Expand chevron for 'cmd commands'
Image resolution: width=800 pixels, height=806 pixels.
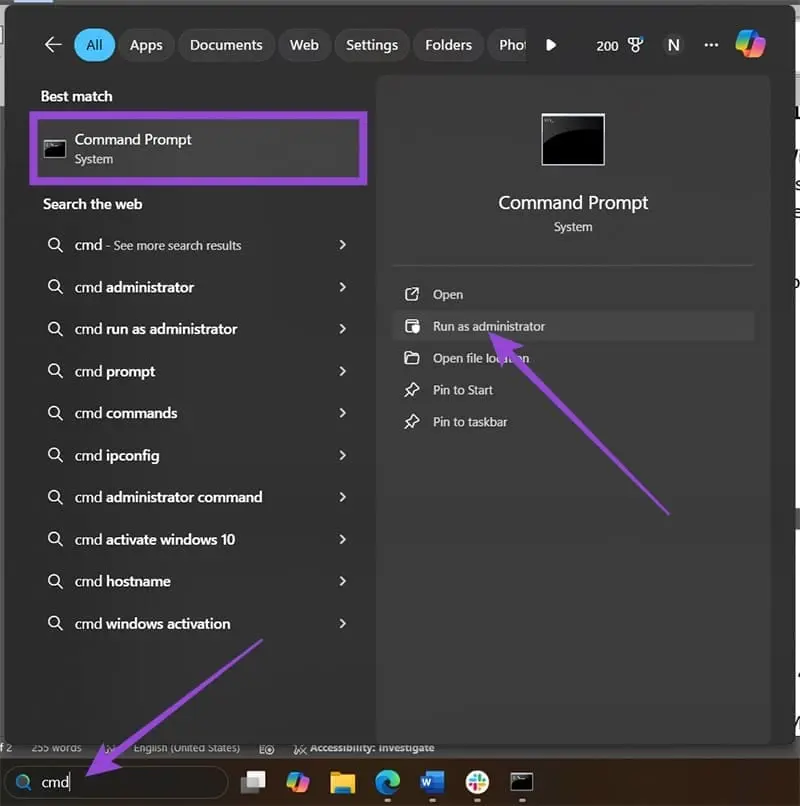point(342,413)
